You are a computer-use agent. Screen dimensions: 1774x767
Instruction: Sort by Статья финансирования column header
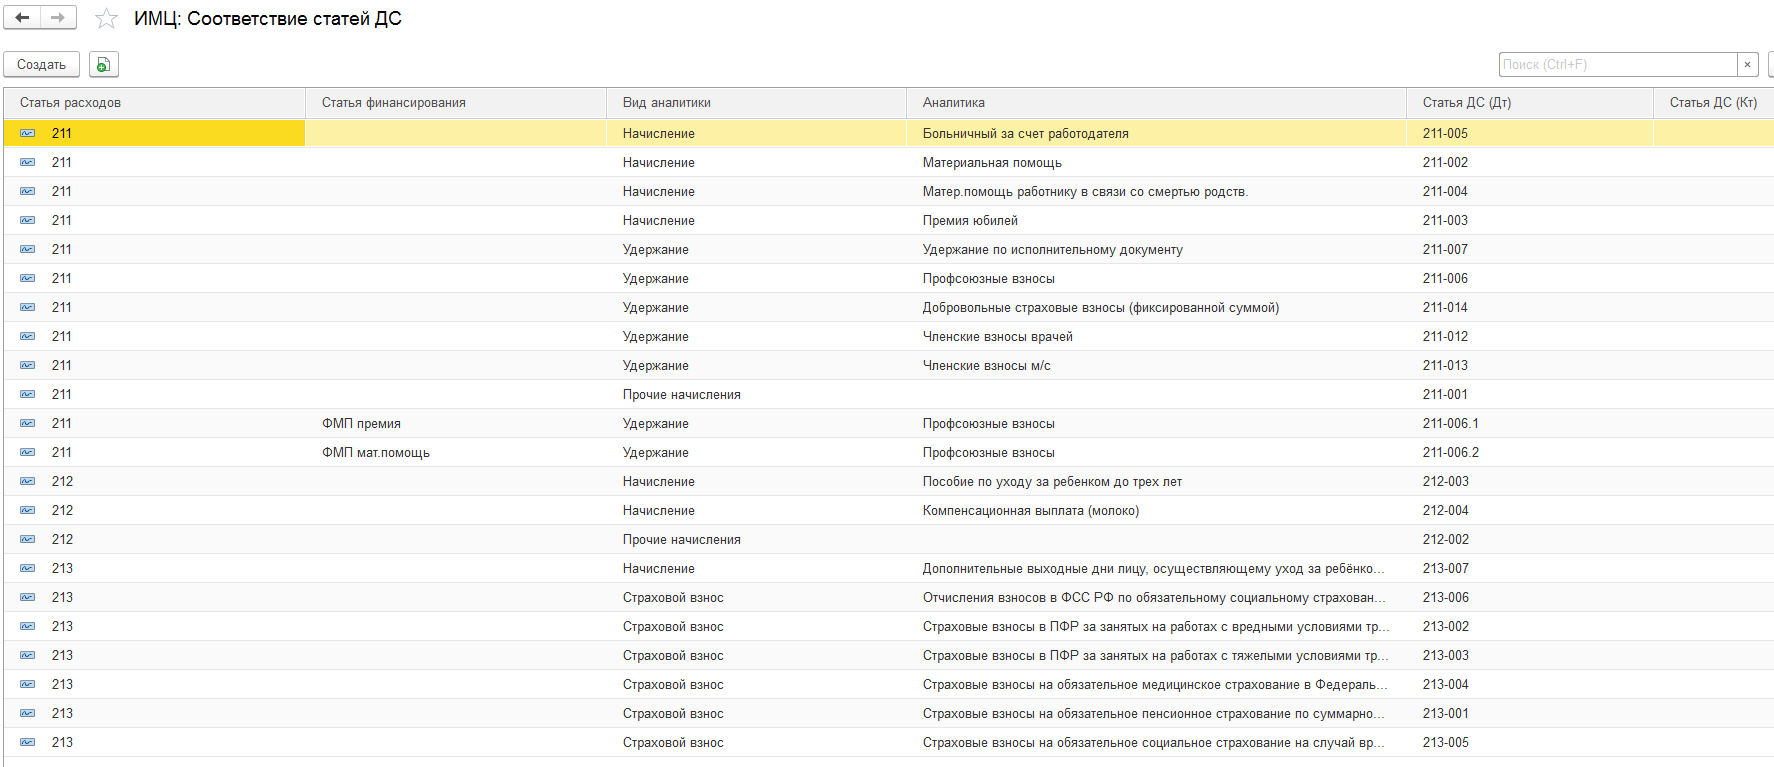click(393, 103)
